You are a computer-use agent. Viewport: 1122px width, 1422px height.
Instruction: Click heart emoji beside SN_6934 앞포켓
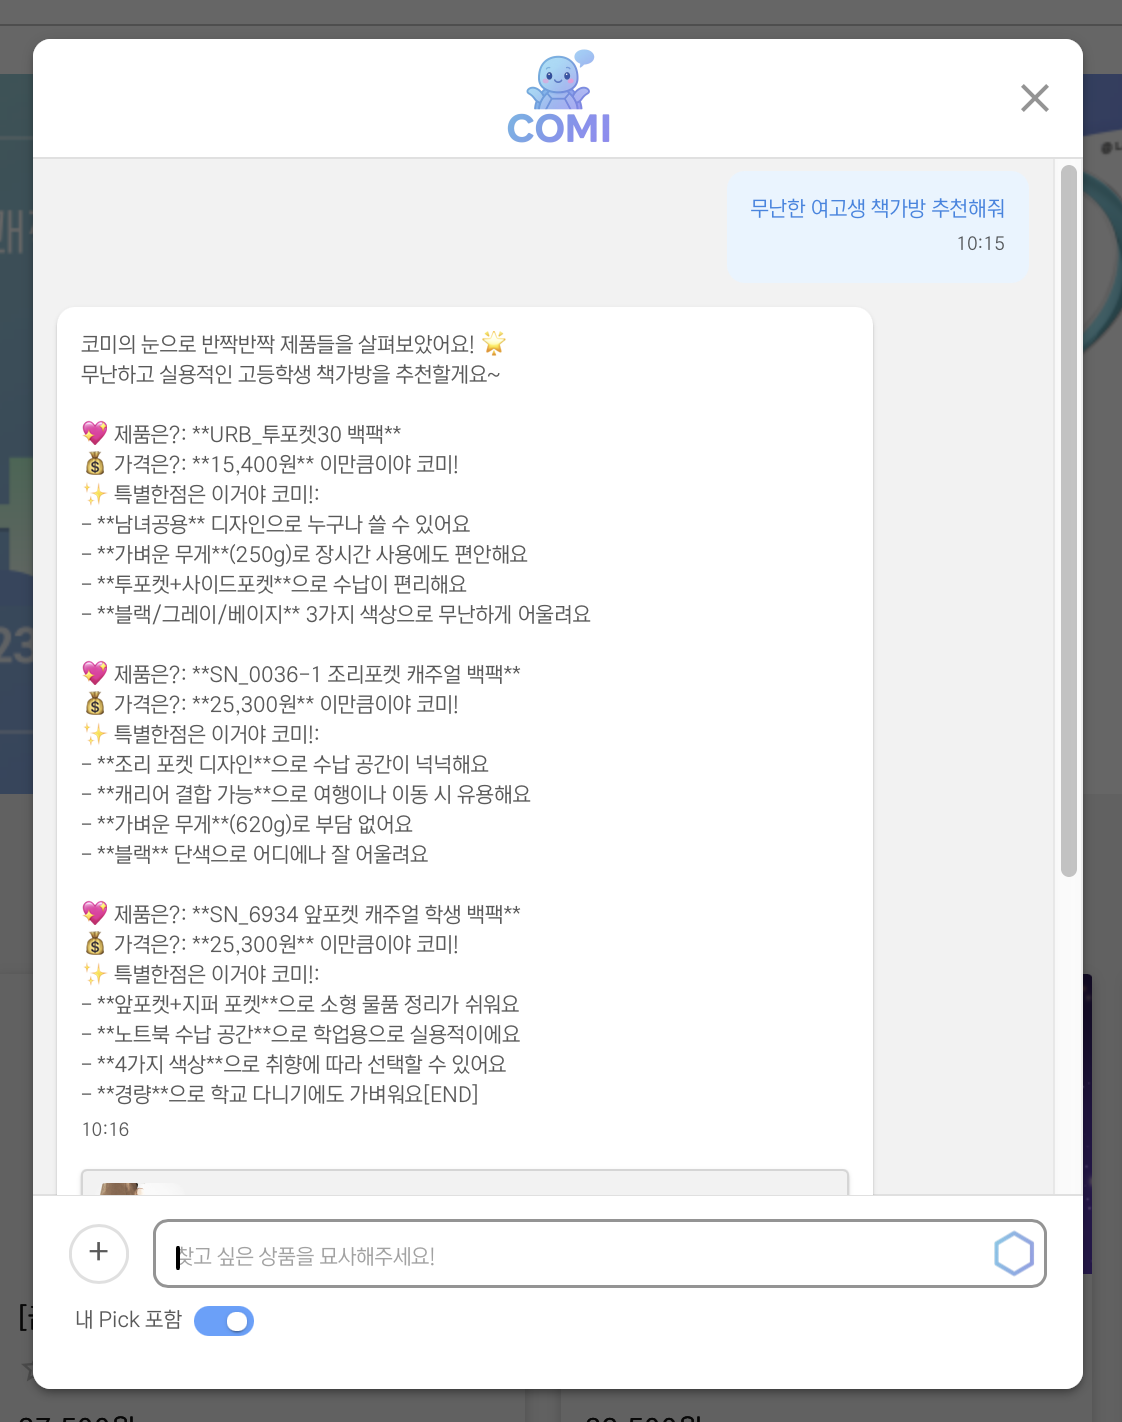coord(95,913)
